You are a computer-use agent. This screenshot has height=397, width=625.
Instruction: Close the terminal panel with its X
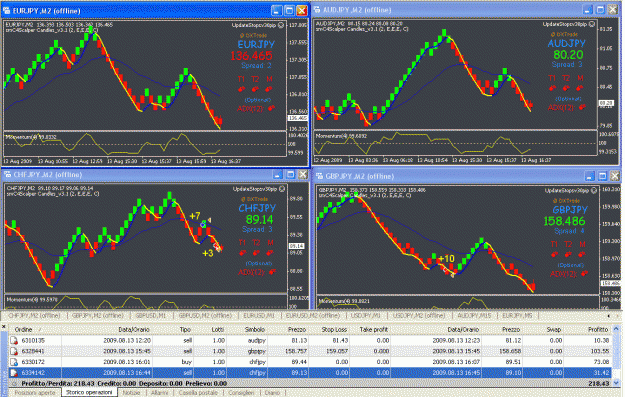pos(4,327)
